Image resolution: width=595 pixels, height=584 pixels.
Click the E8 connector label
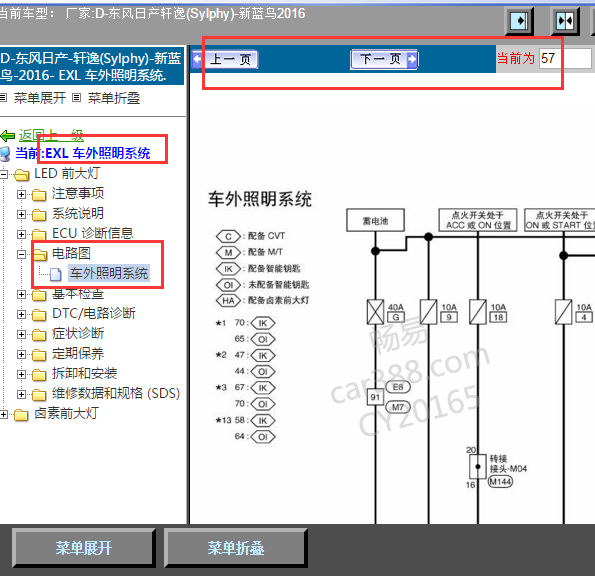coord(398,387)
